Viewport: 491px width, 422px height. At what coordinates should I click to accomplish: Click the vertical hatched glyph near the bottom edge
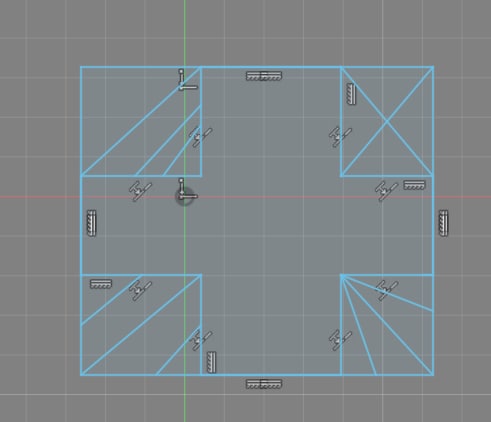(212, 362)
